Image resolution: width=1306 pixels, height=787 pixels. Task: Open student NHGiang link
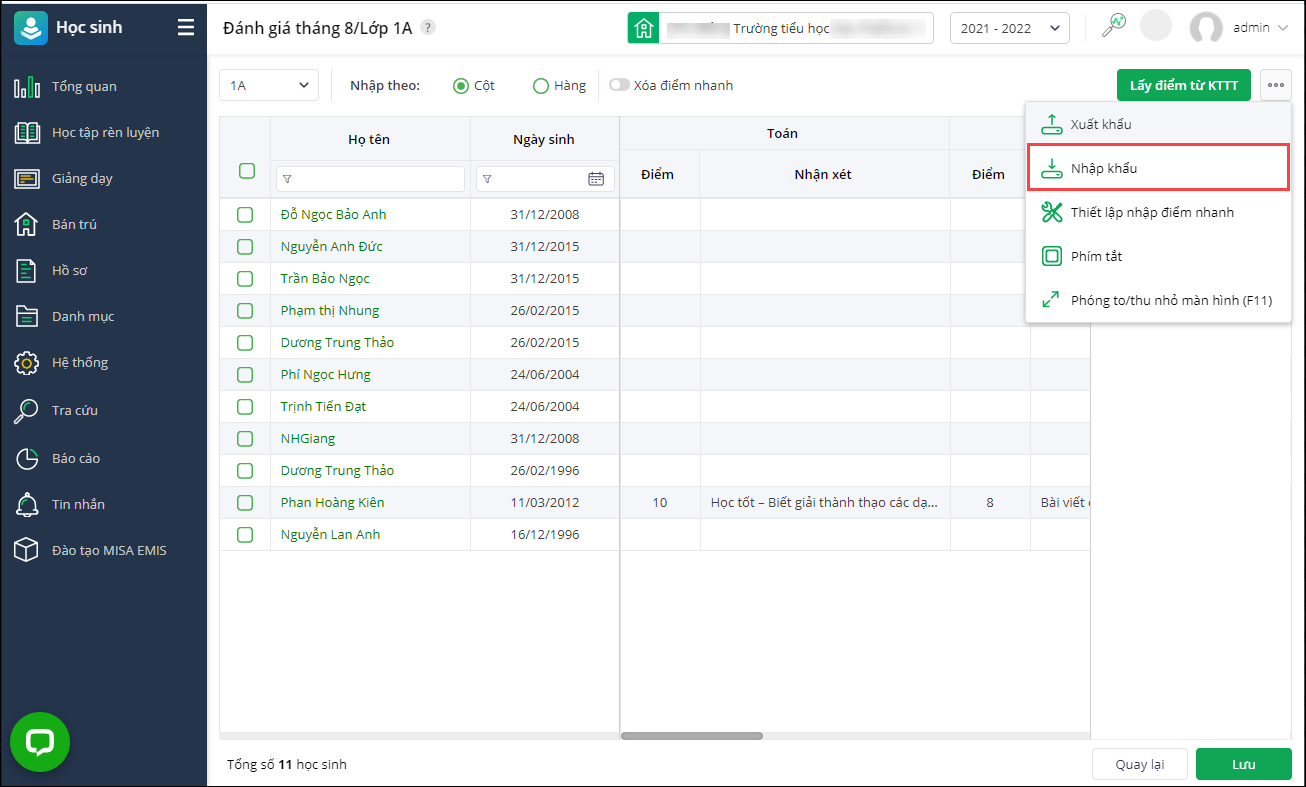308,439
